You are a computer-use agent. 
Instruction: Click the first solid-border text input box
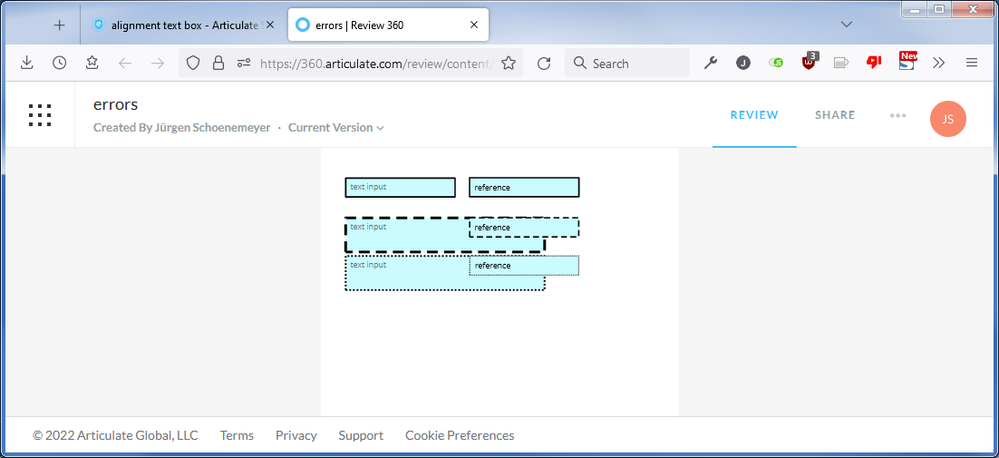400,187
